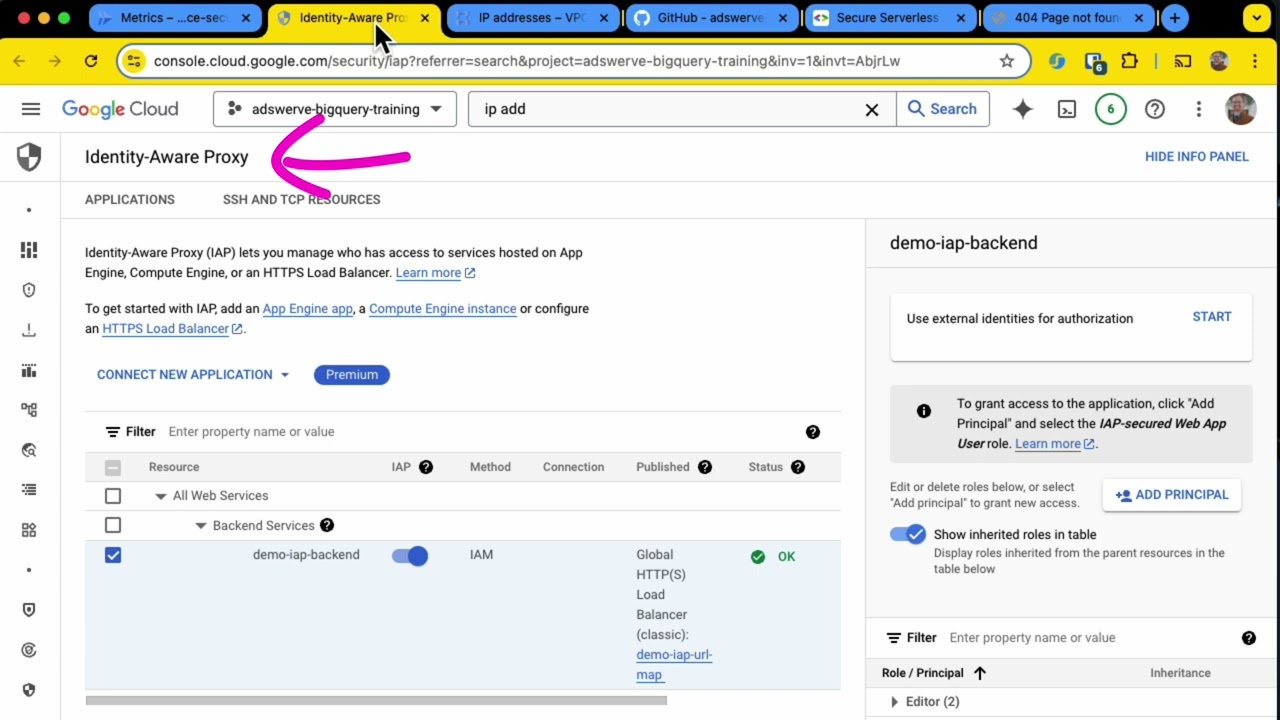Open the three-dot settings menu in the console header

coord(1198,109)
